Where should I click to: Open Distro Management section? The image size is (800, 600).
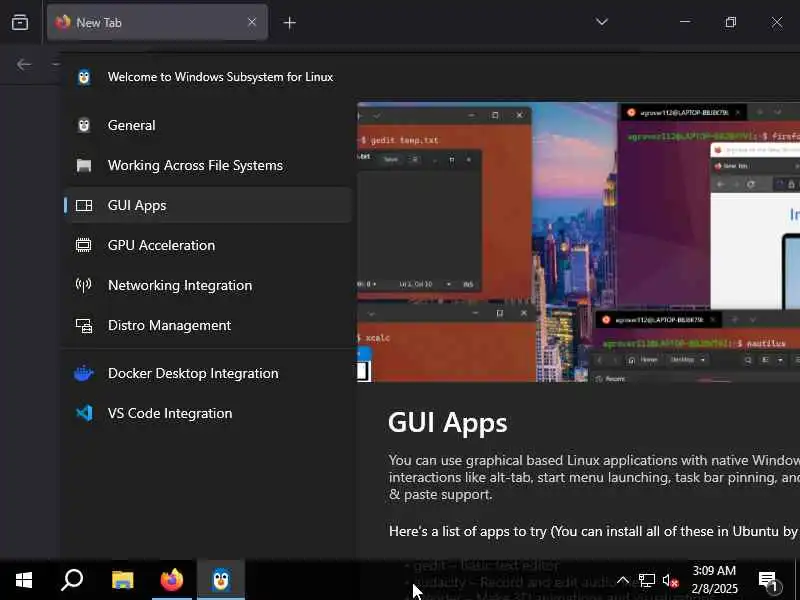point(208,326)
